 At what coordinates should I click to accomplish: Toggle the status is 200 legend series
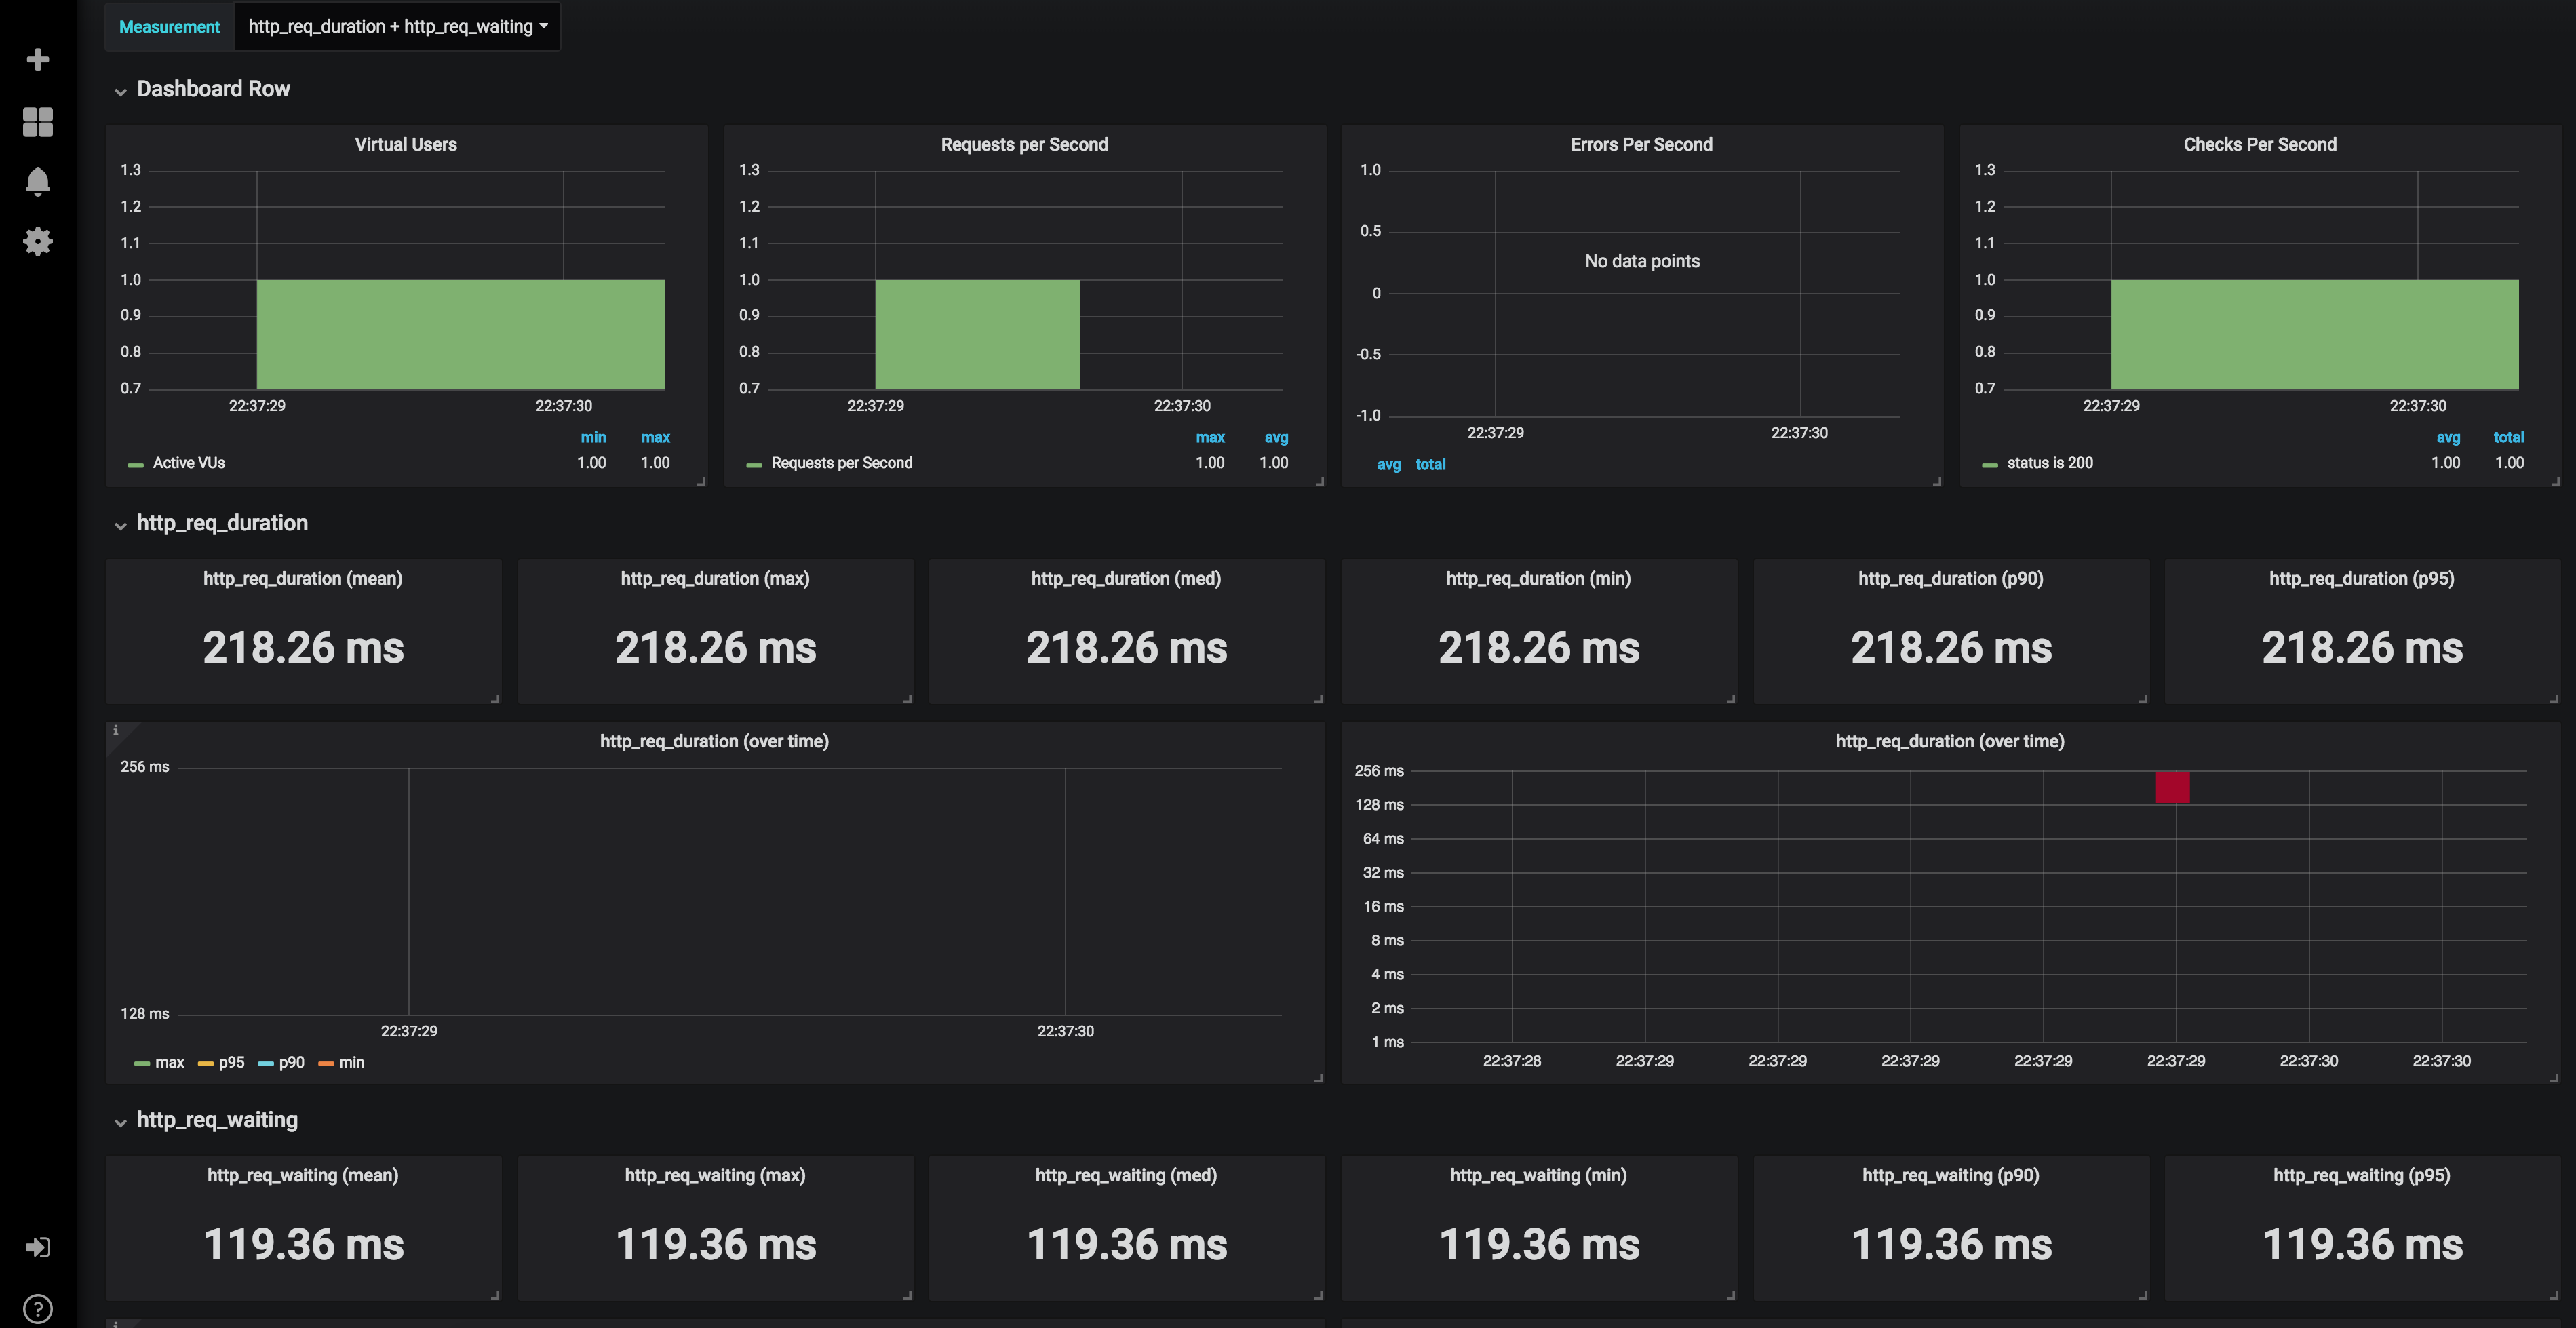pos(2049,463)
